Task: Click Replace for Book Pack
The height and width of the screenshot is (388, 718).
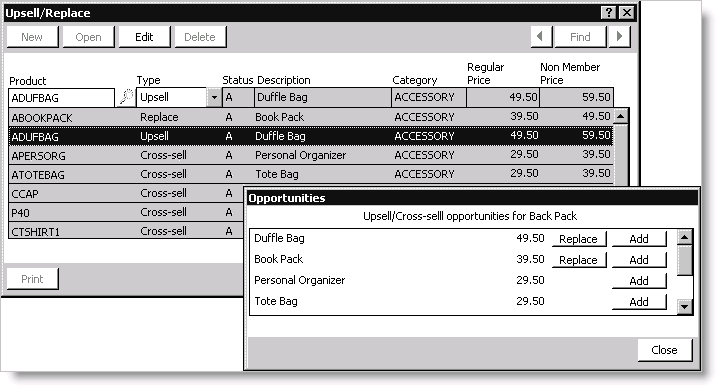Action: tap(579, 260)
